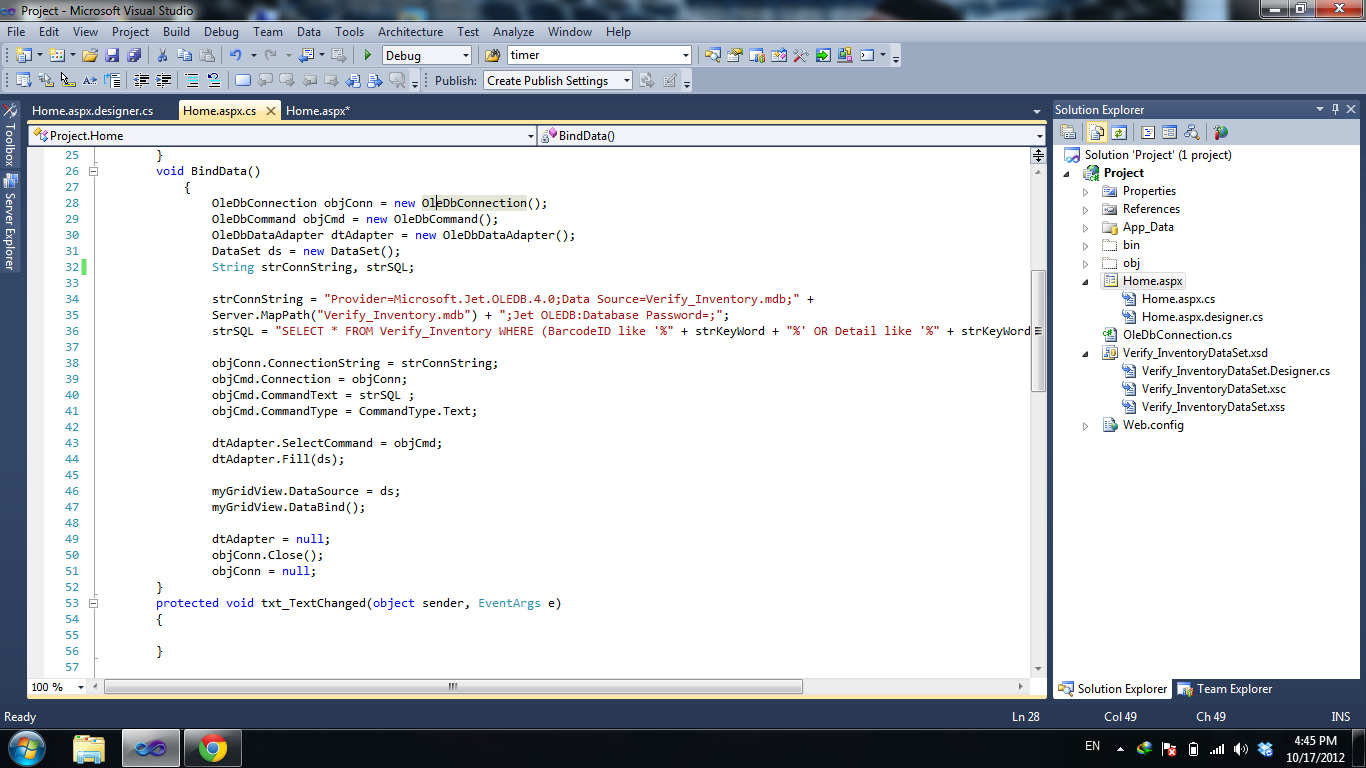Open the Build menu
The width and height of the screenshot is (1366, 768).
(x=176, y=32)
